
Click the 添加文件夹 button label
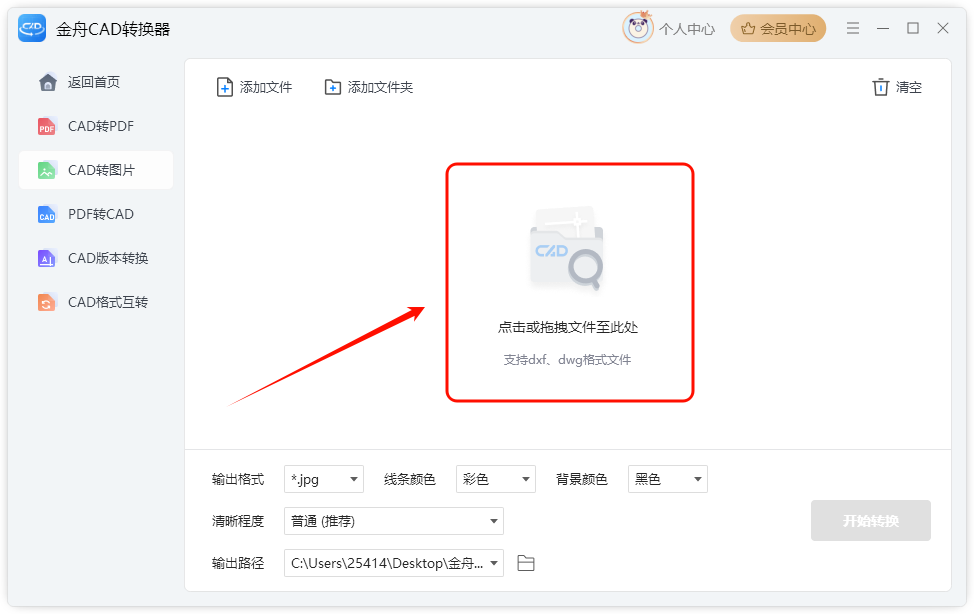pyautogui.click(x=380, y=87)
